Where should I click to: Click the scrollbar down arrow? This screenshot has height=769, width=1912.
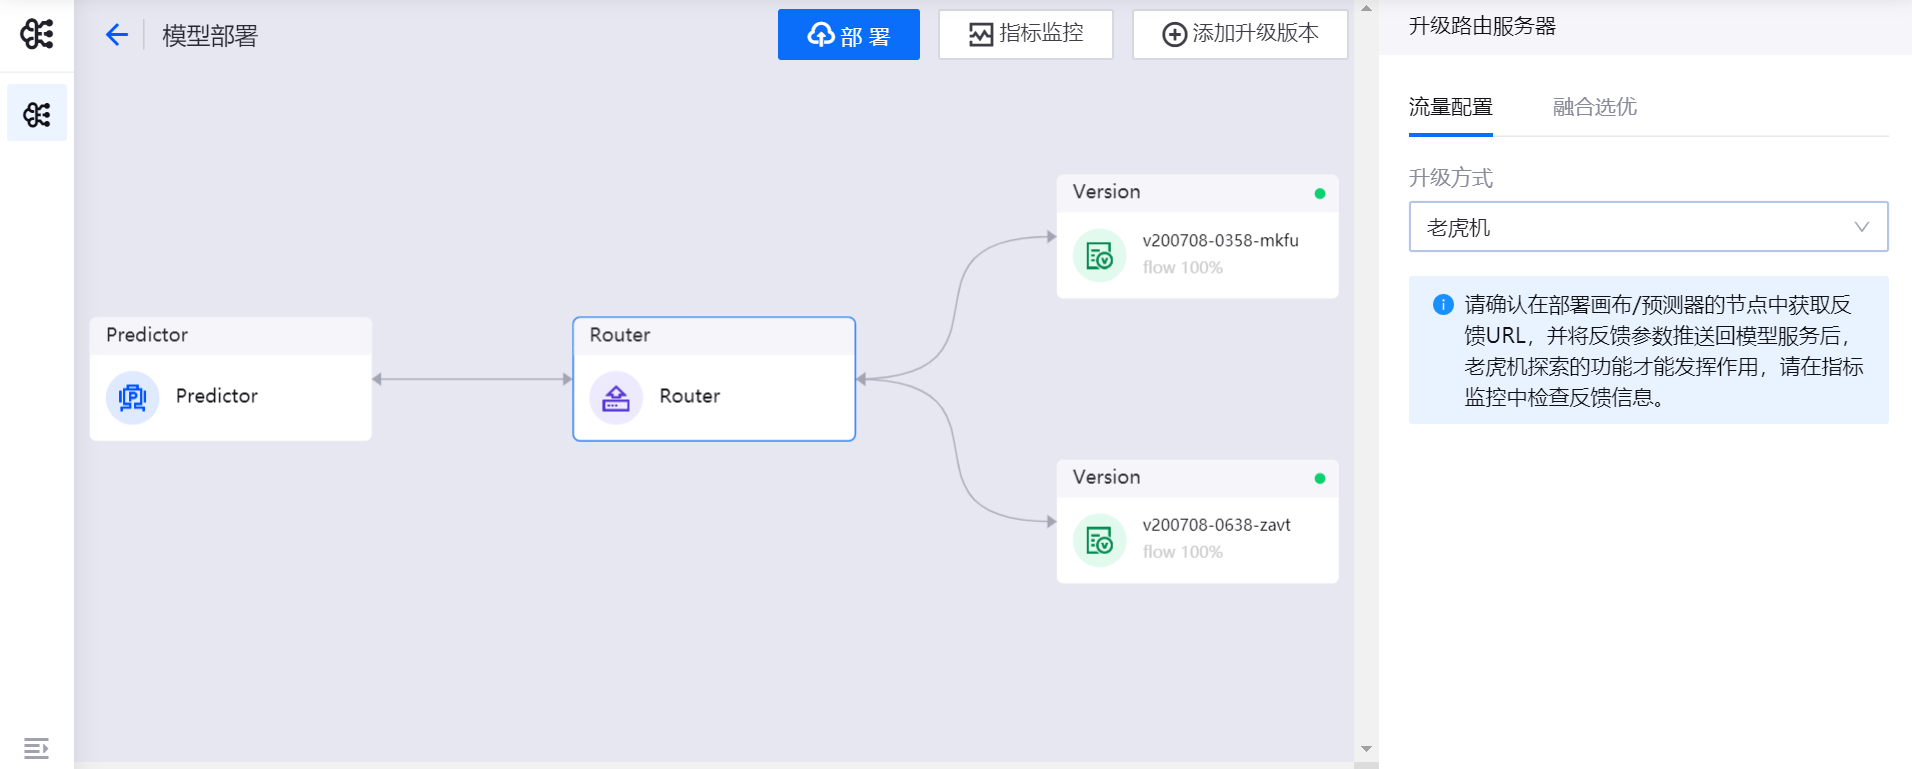click(1366, 749)
